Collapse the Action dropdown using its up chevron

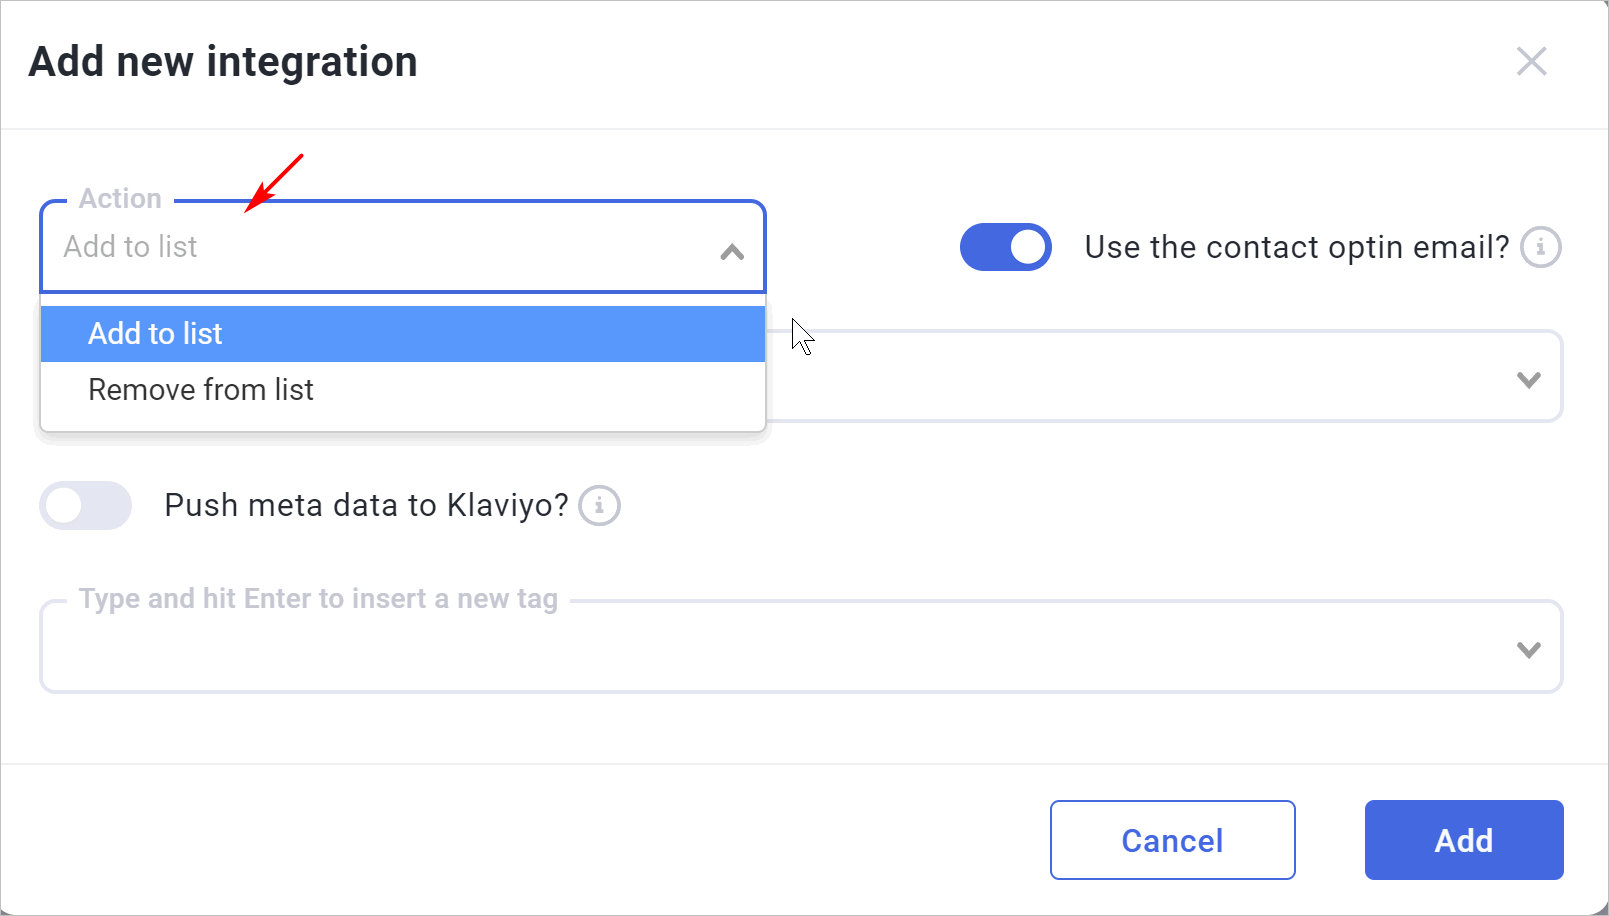tap(732, 252)
